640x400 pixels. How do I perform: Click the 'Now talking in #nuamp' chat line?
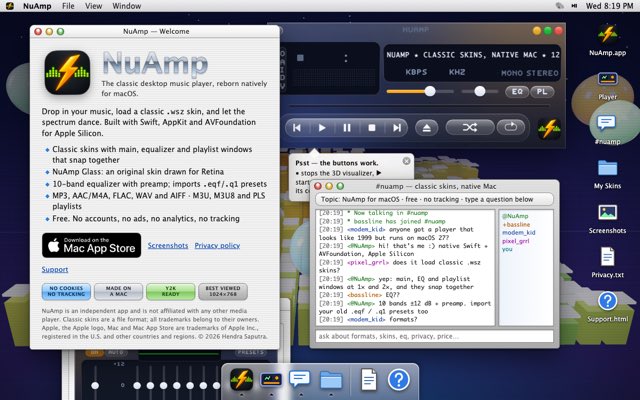click(x=373, y=213)
